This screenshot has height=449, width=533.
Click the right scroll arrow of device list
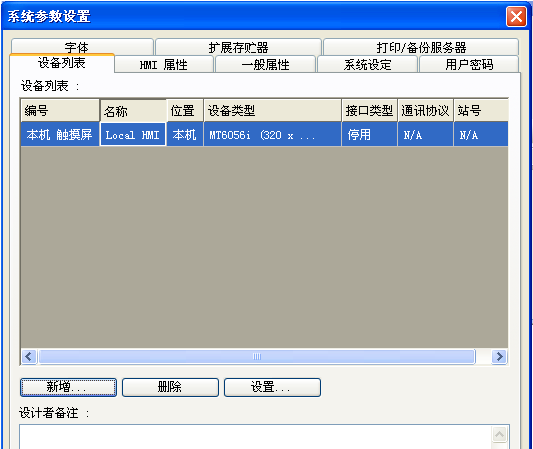point(499,357)
